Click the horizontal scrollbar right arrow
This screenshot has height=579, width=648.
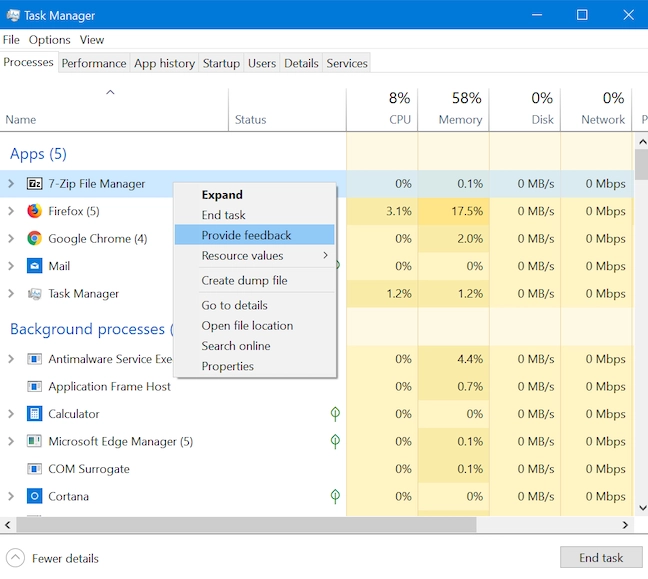pos(625,524)
